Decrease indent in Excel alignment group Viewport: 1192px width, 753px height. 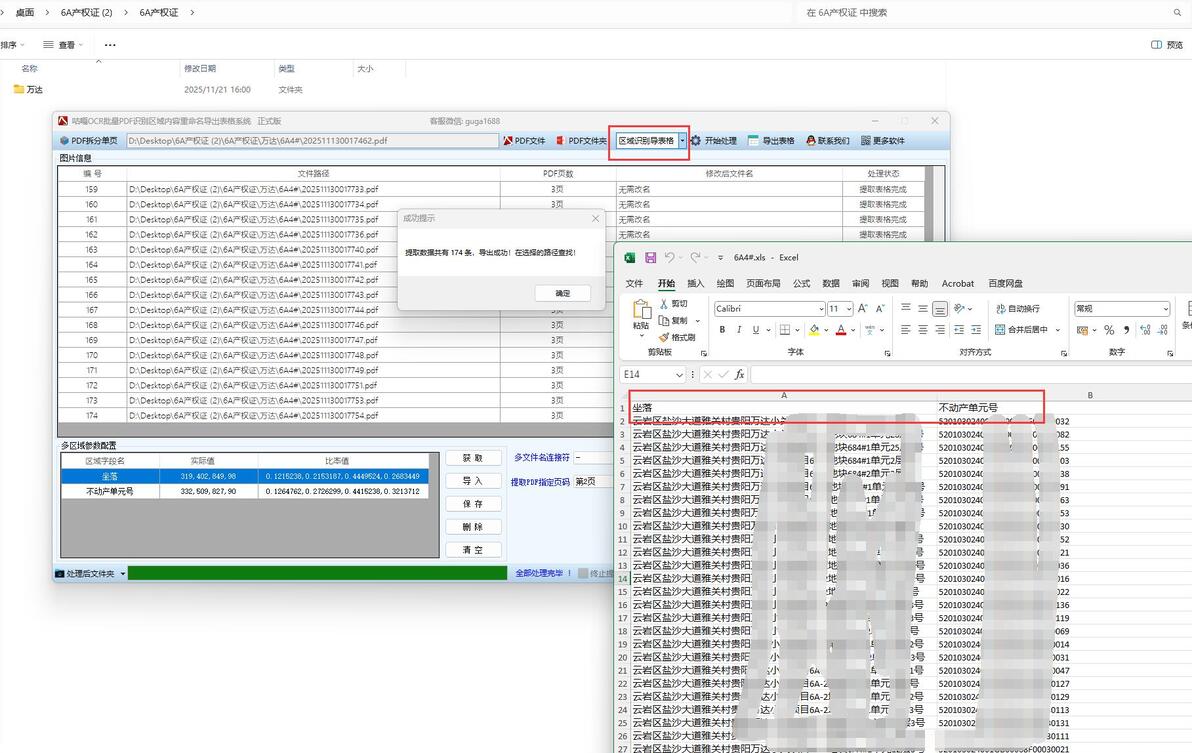tap(959, 330)
